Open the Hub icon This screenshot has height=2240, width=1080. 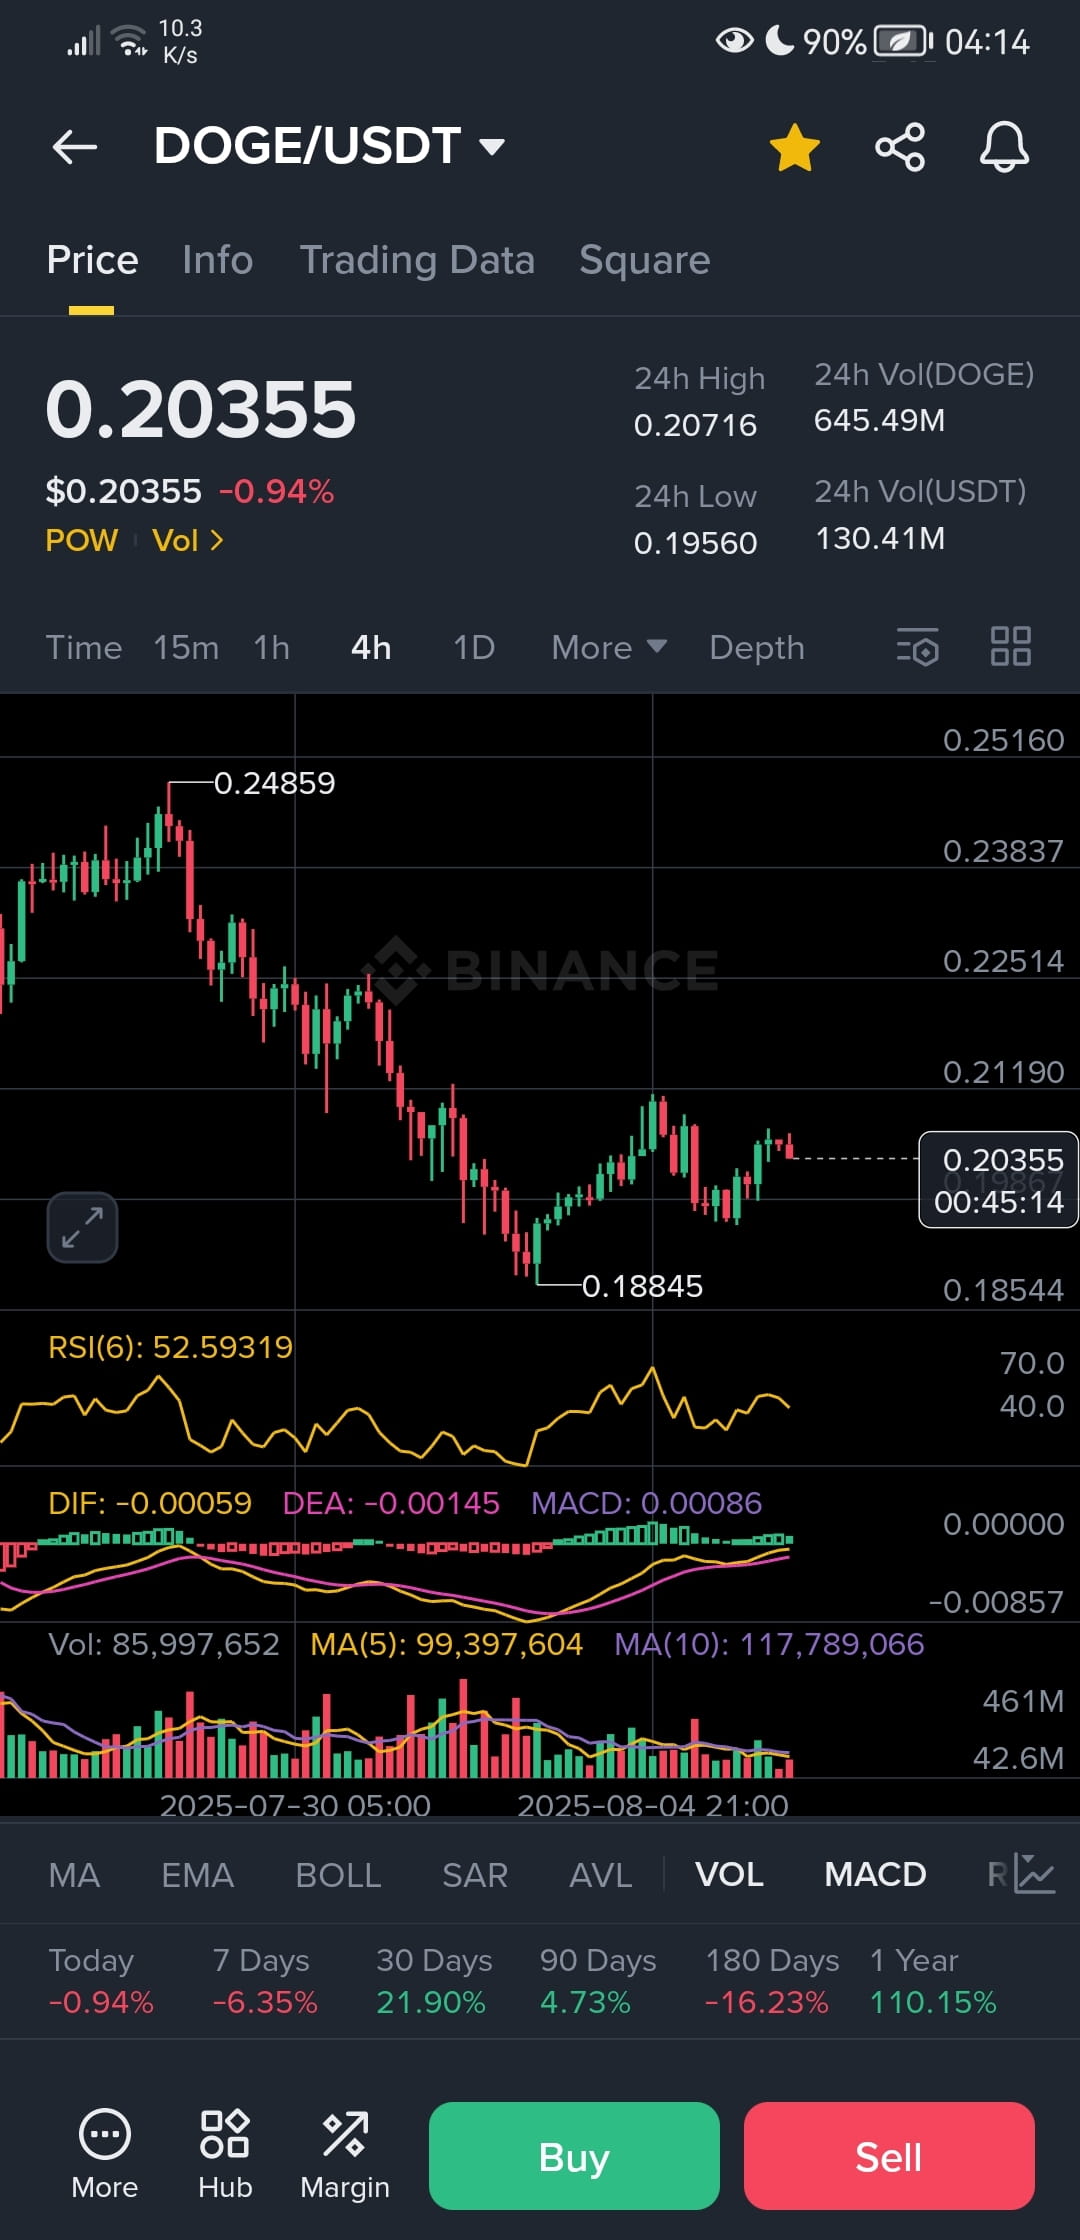[225, 2153]
